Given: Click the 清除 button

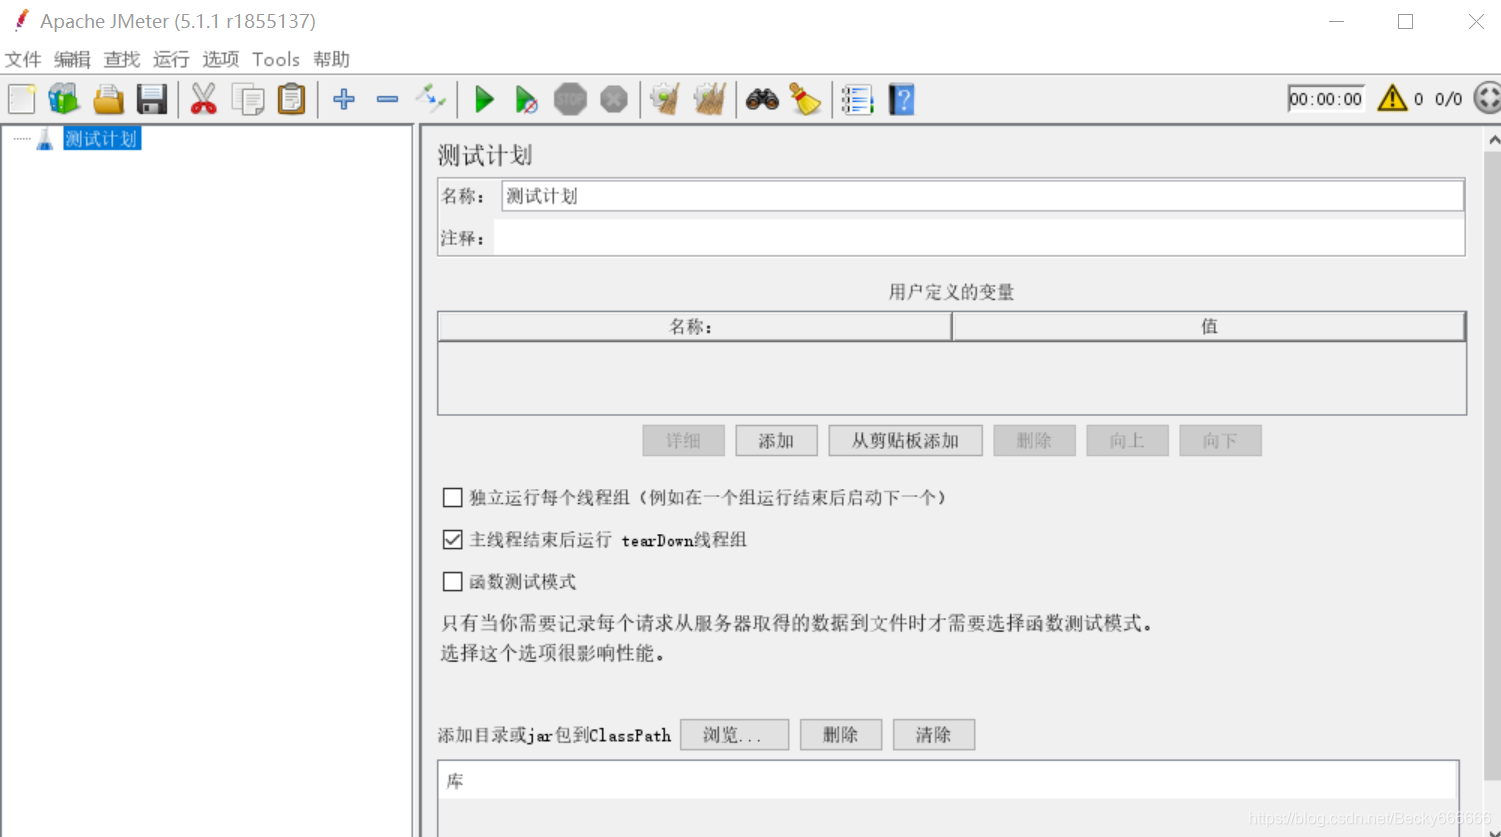Looking at the screenshot, I should [x=933, y=734].
